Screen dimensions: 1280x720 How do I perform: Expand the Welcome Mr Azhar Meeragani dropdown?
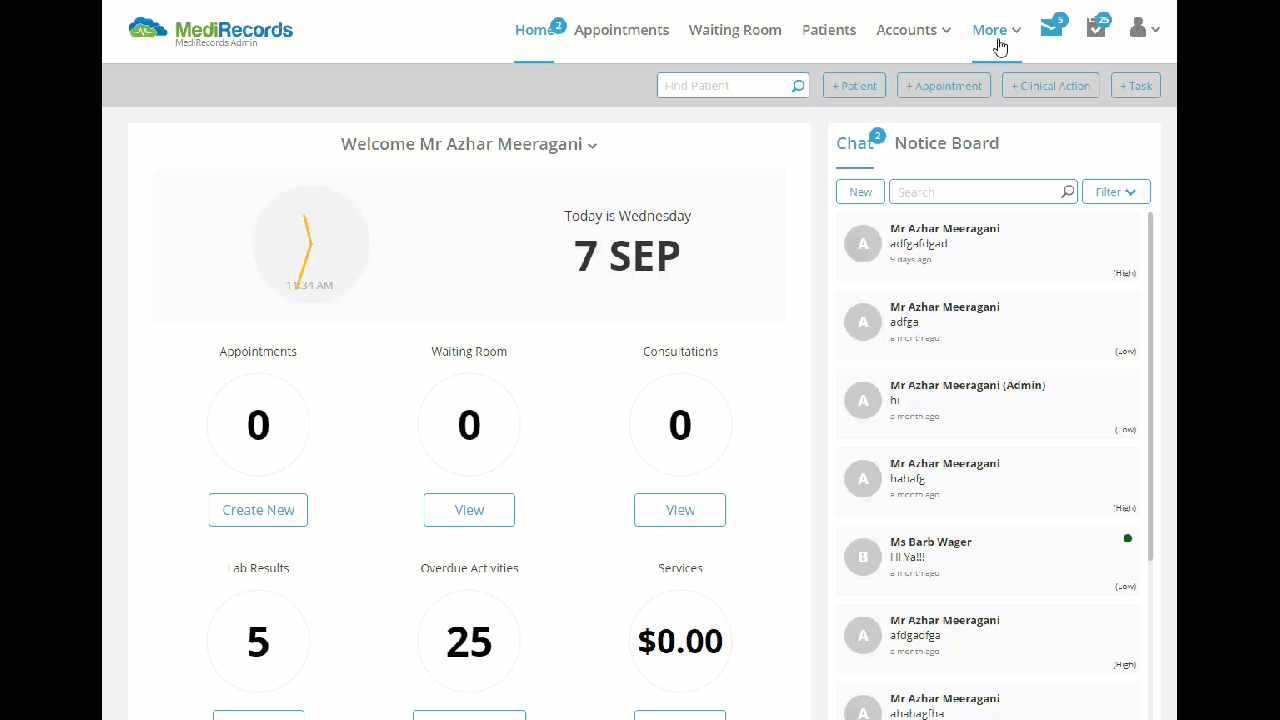pyautogui.click(x=469, y=144)
